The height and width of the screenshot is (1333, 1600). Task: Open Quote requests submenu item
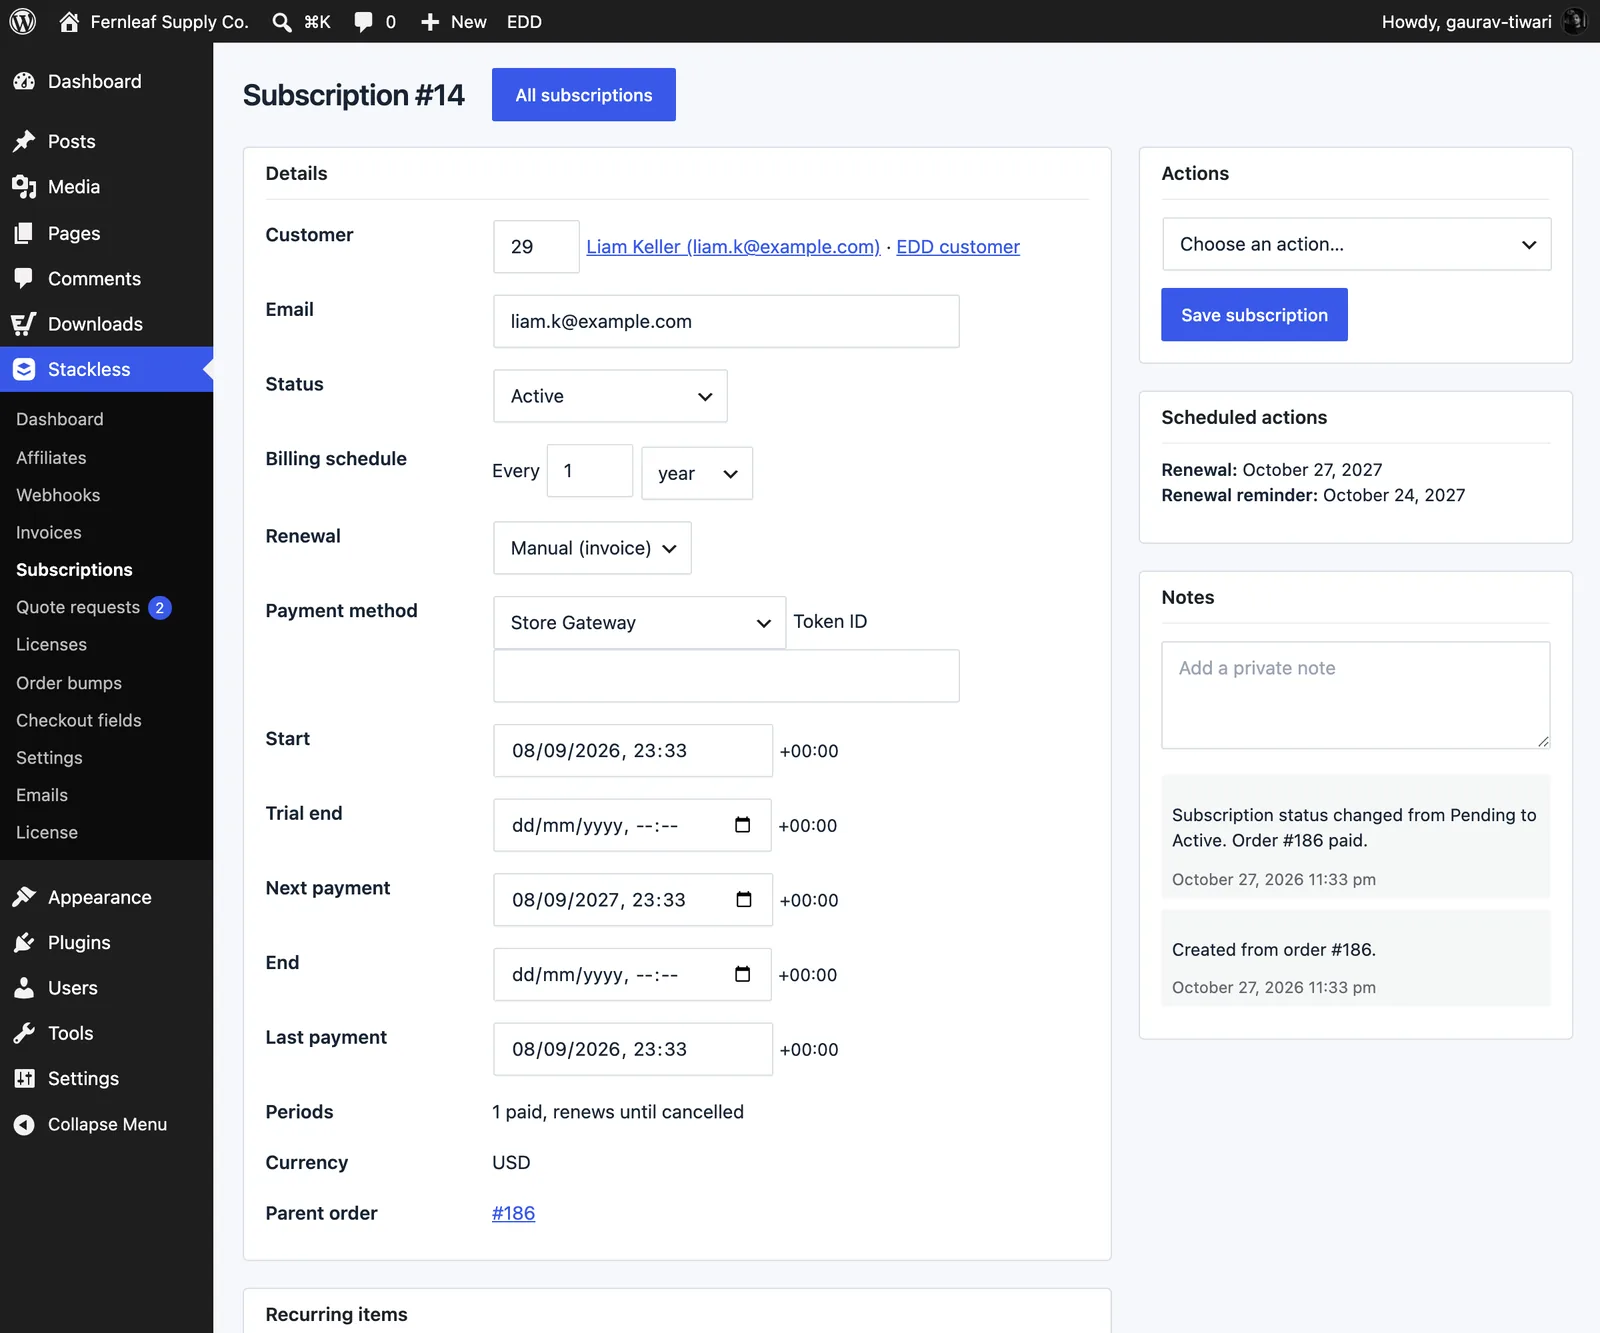point(78,607)
